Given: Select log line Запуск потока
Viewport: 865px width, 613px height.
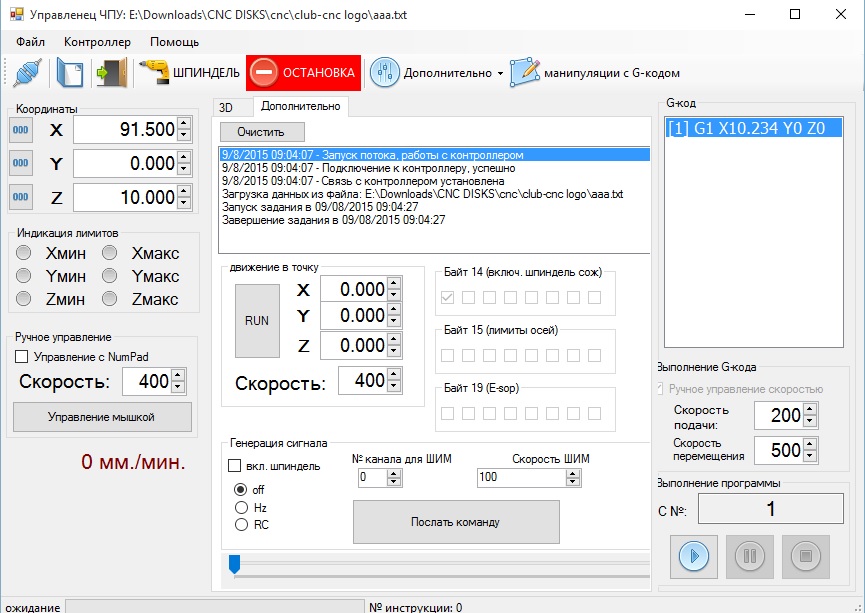Looking at the screenshot, I should (x=434, y=155).
